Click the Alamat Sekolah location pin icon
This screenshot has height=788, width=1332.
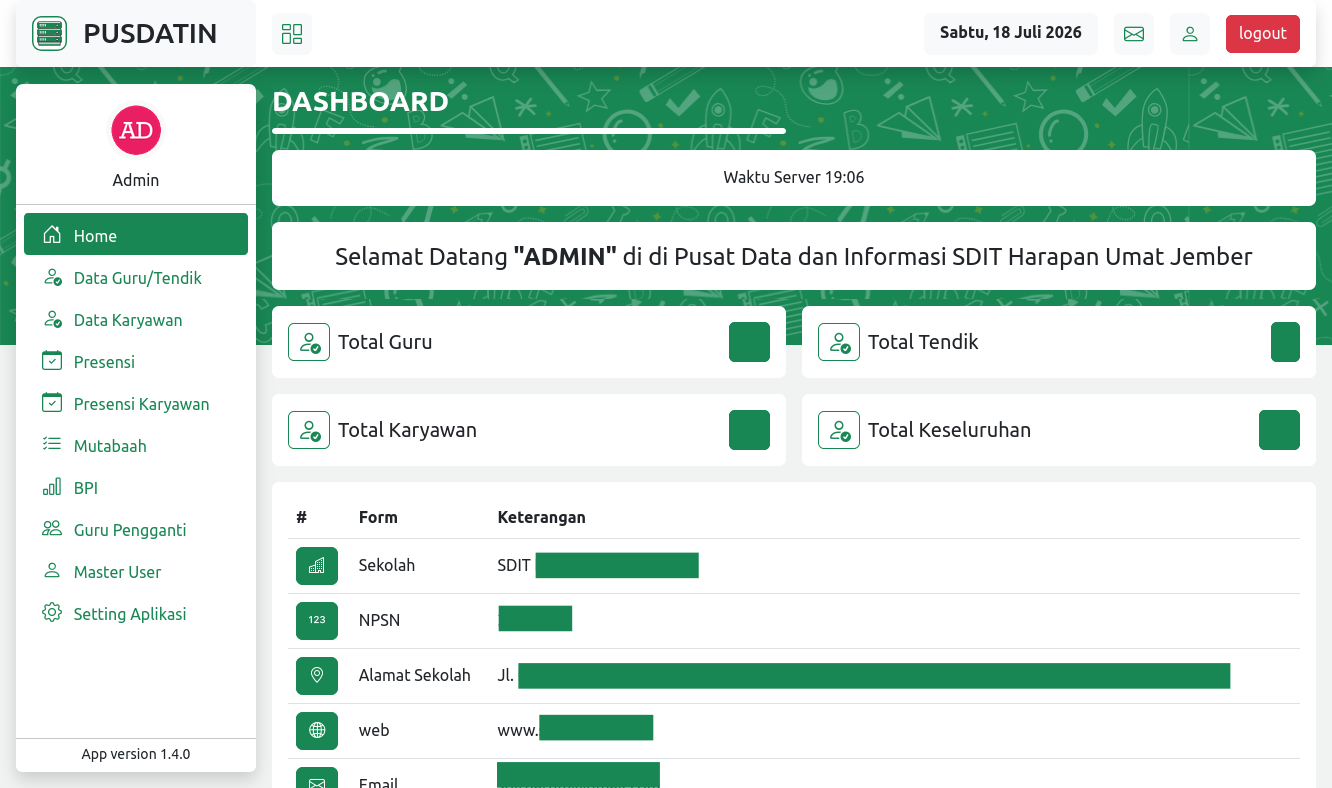click(x=317, y=675)
